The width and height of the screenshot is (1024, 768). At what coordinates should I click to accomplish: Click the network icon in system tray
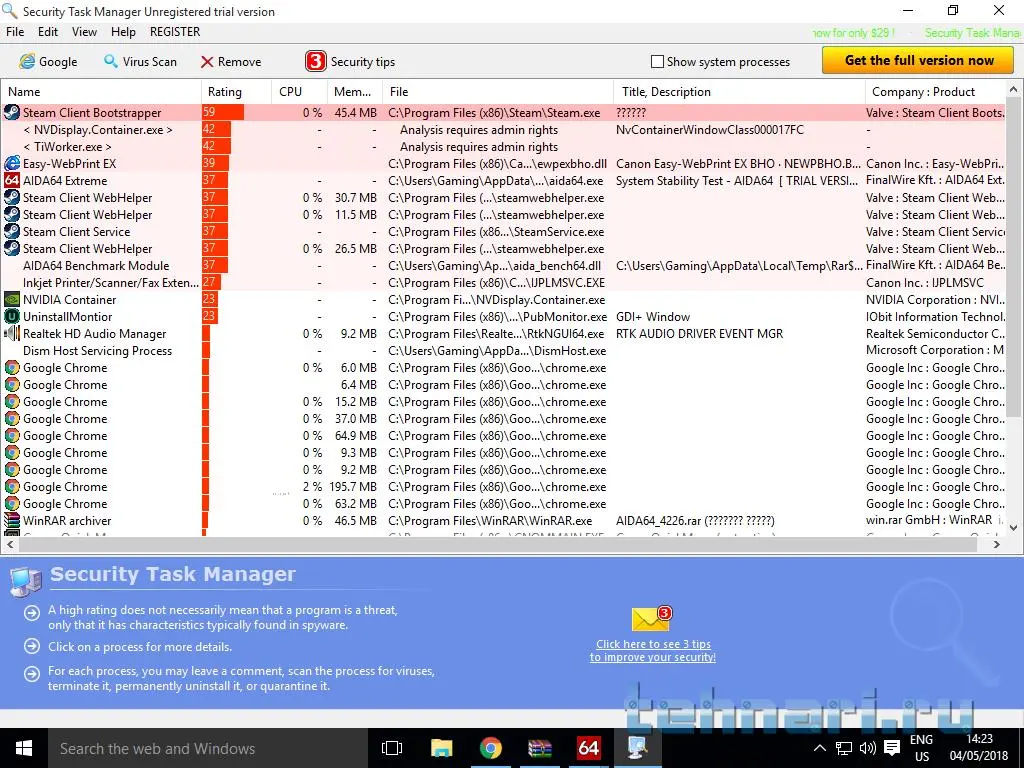844,748
